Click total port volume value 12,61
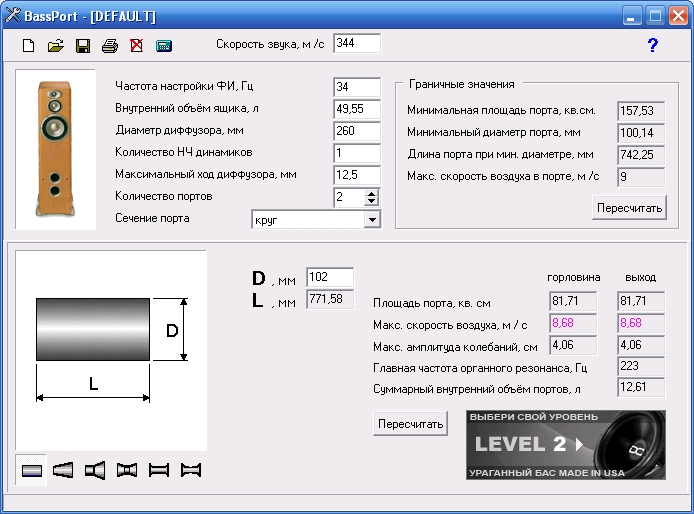694x514 pixels. pyautogui.click(x=641, y=387)
